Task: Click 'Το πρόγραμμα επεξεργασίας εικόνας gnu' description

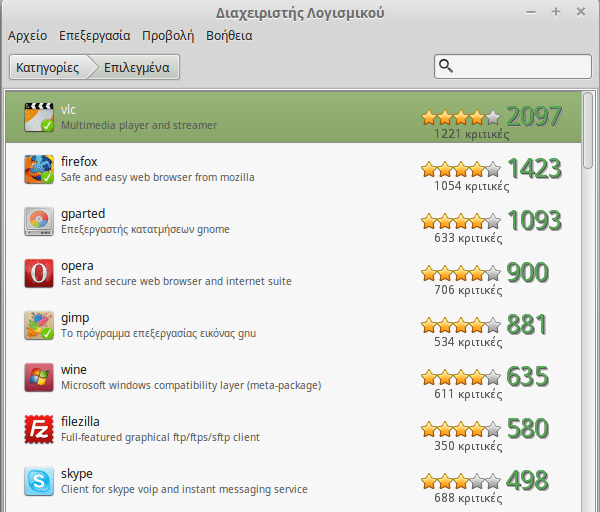Action: coord(158,334)
